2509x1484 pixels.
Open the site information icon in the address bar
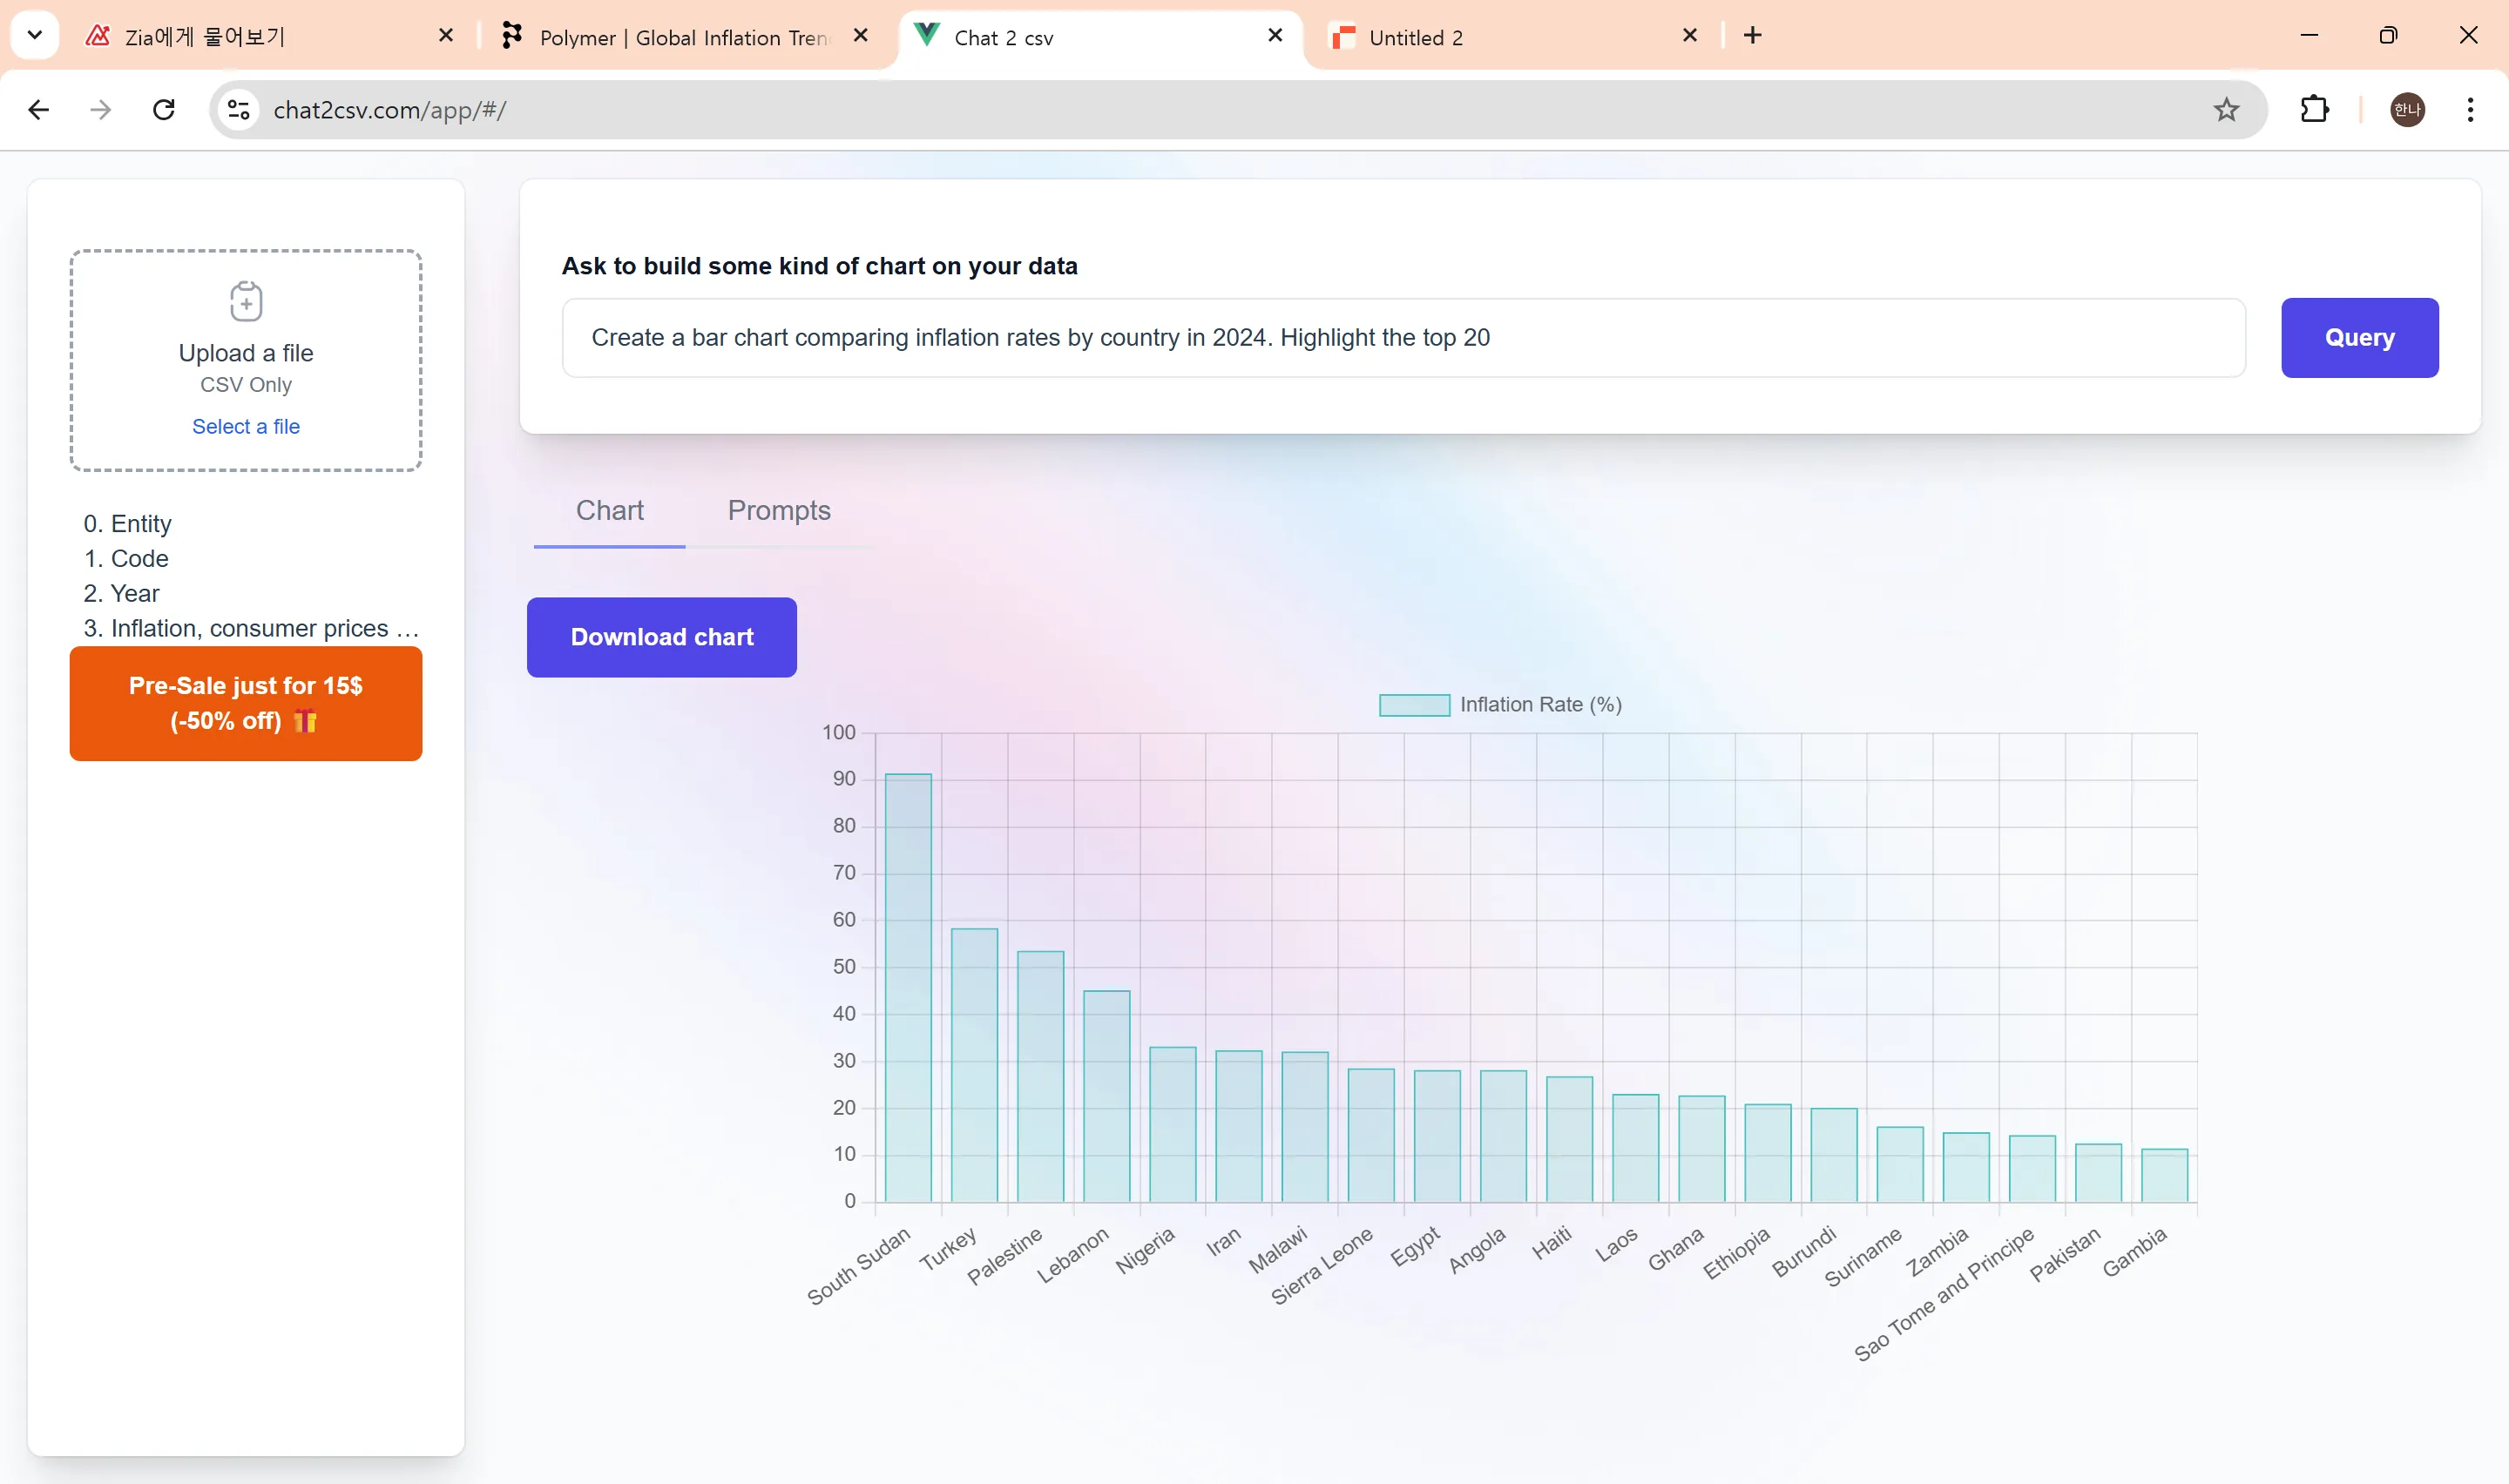[x=238, y=110]
